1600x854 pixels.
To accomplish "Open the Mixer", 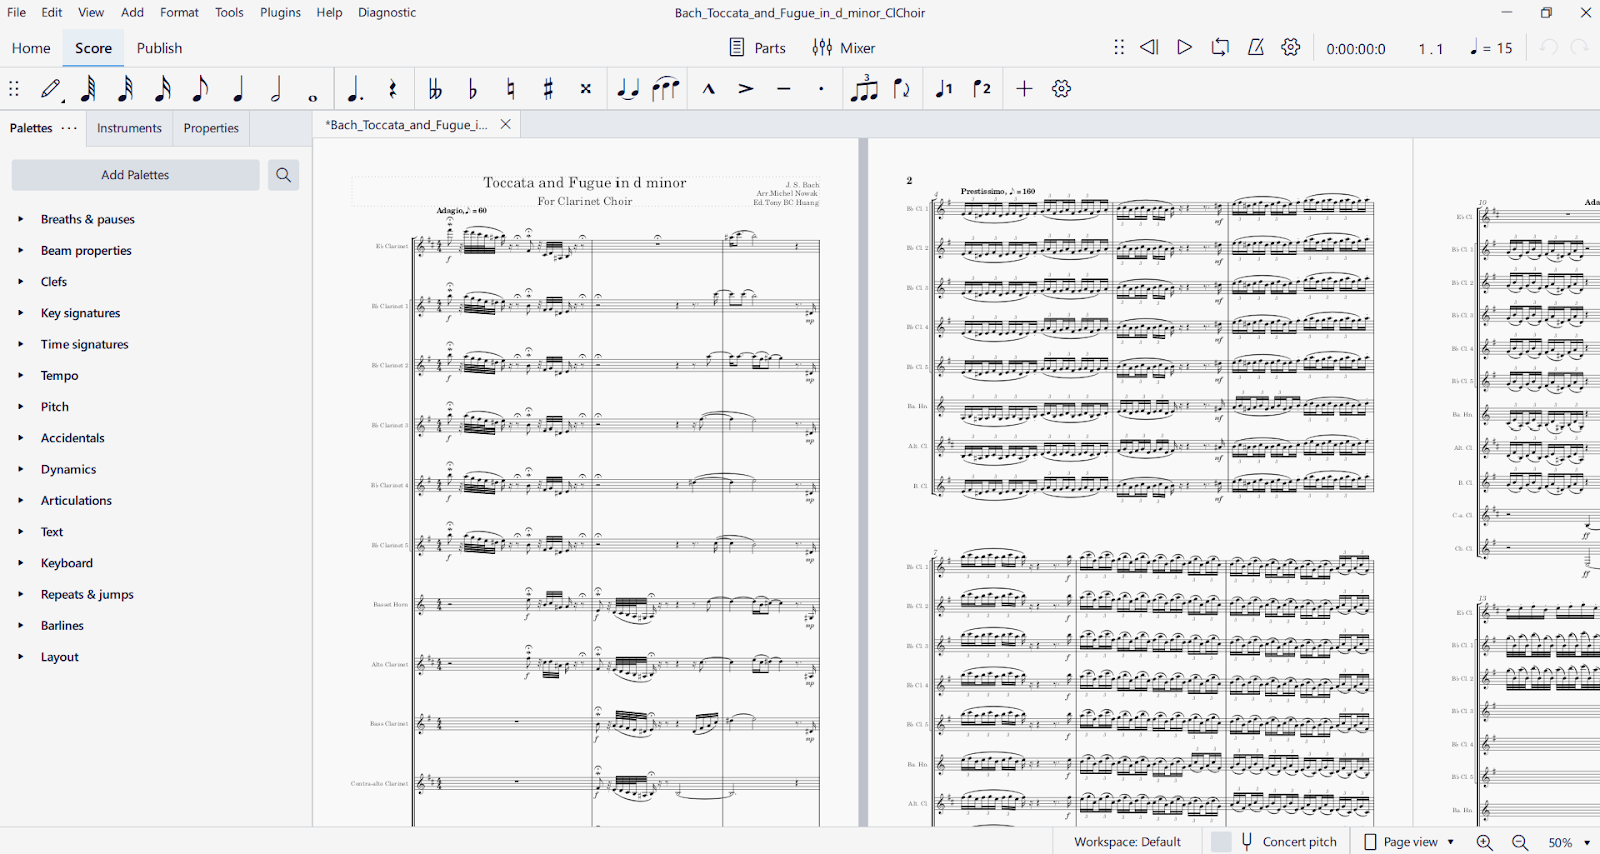I will [843, 48].
